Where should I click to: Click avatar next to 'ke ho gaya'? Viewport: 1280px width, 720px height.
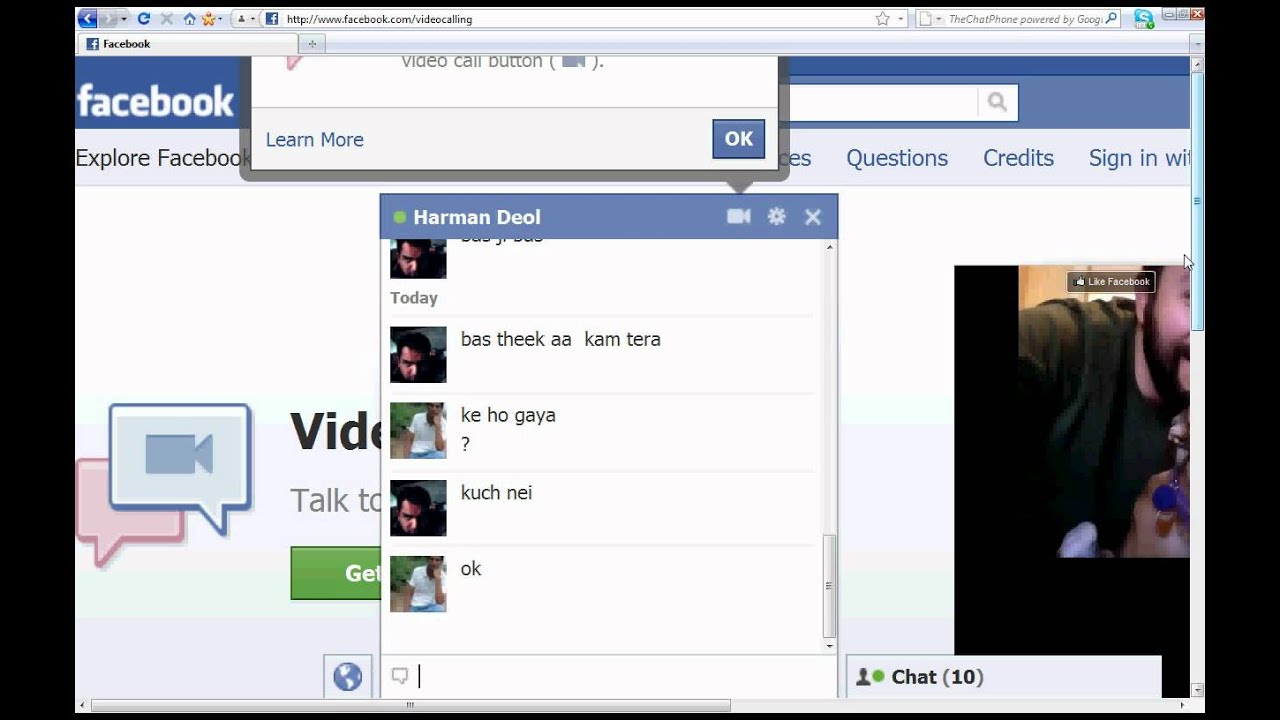(x=418, y=430)
